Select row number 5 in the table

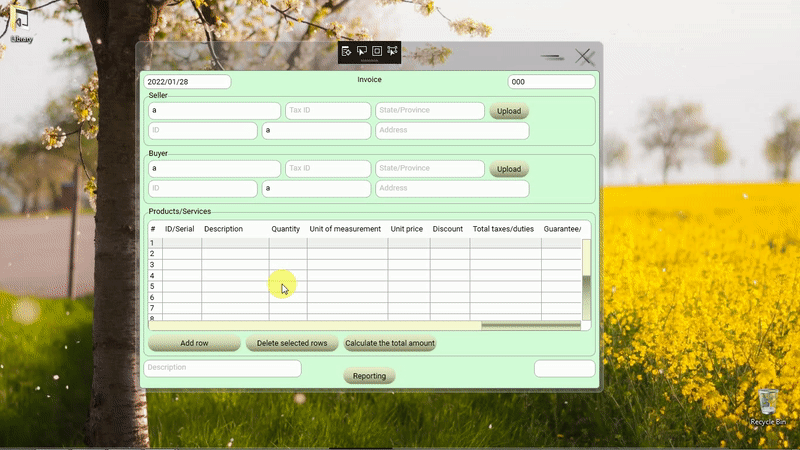point(152,286)
